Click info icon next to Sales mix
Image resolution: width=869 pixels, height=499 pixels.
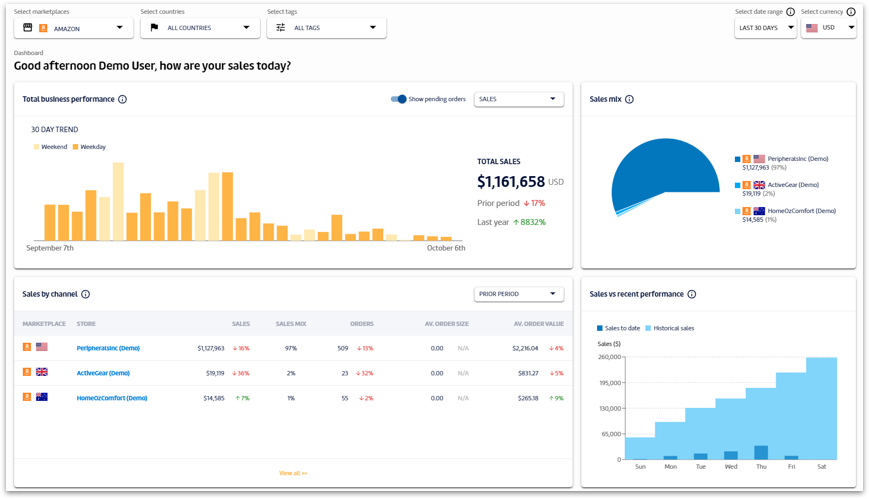click(630, 99)
